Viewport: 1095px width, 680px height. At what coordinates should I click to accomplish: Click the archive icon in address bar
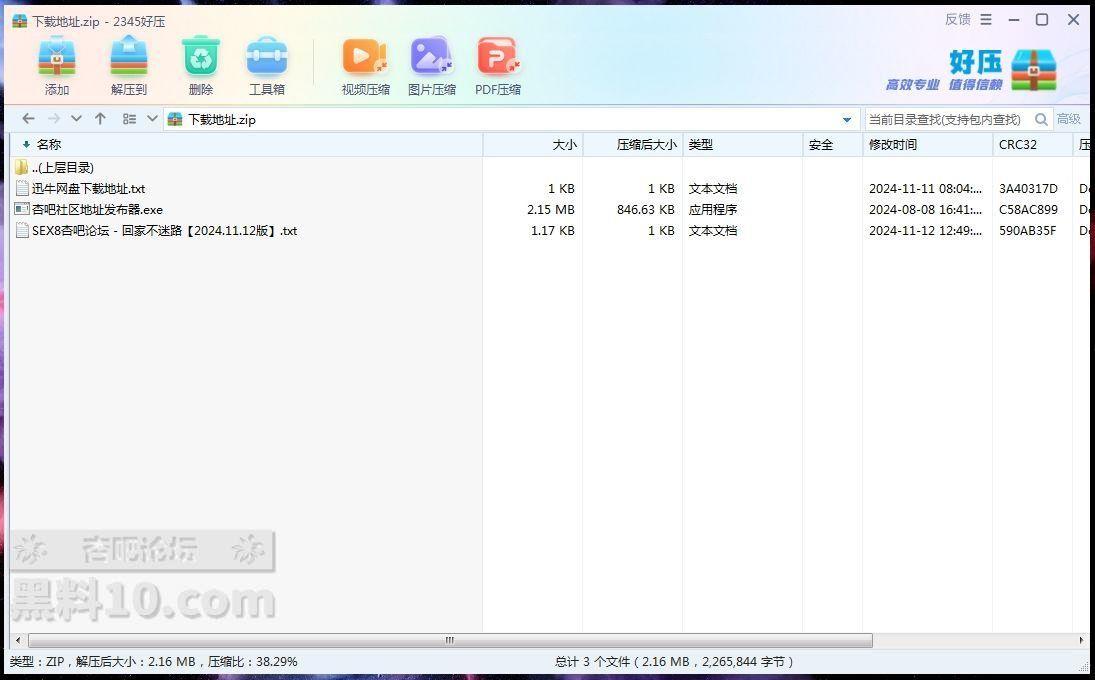[175, 119]
